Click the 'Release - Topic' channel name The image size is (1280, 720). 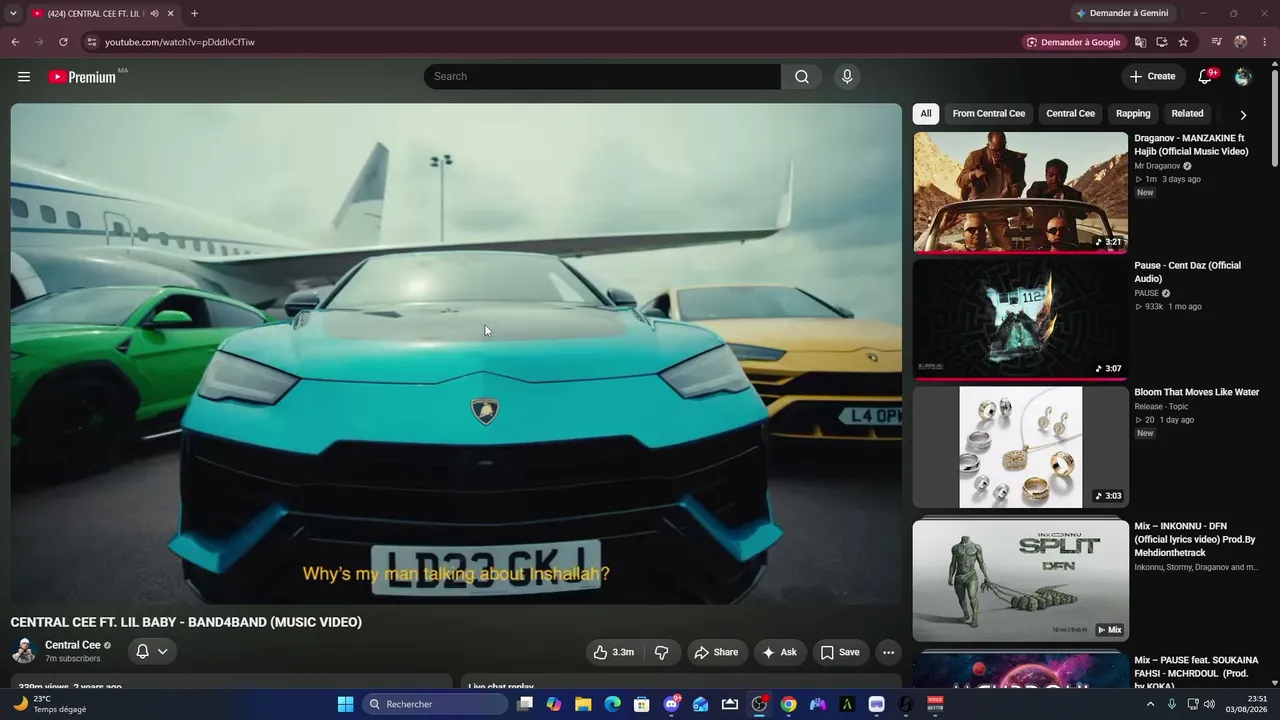(1162, 407)
